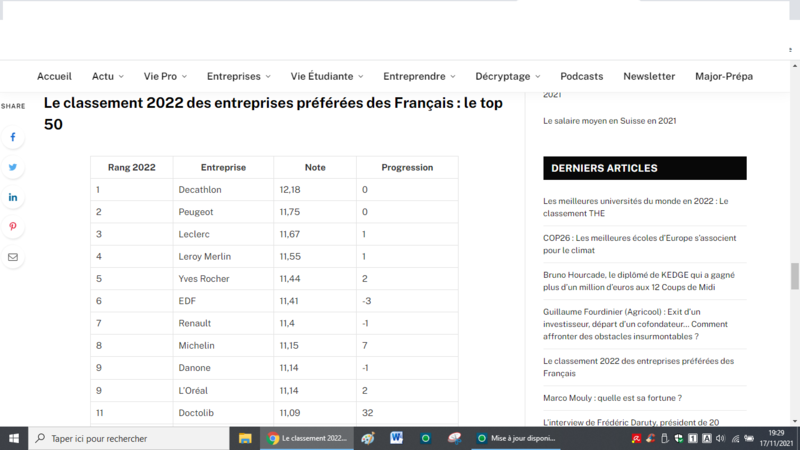
Task: Go to Podcasts page
Action: (582, 77)
